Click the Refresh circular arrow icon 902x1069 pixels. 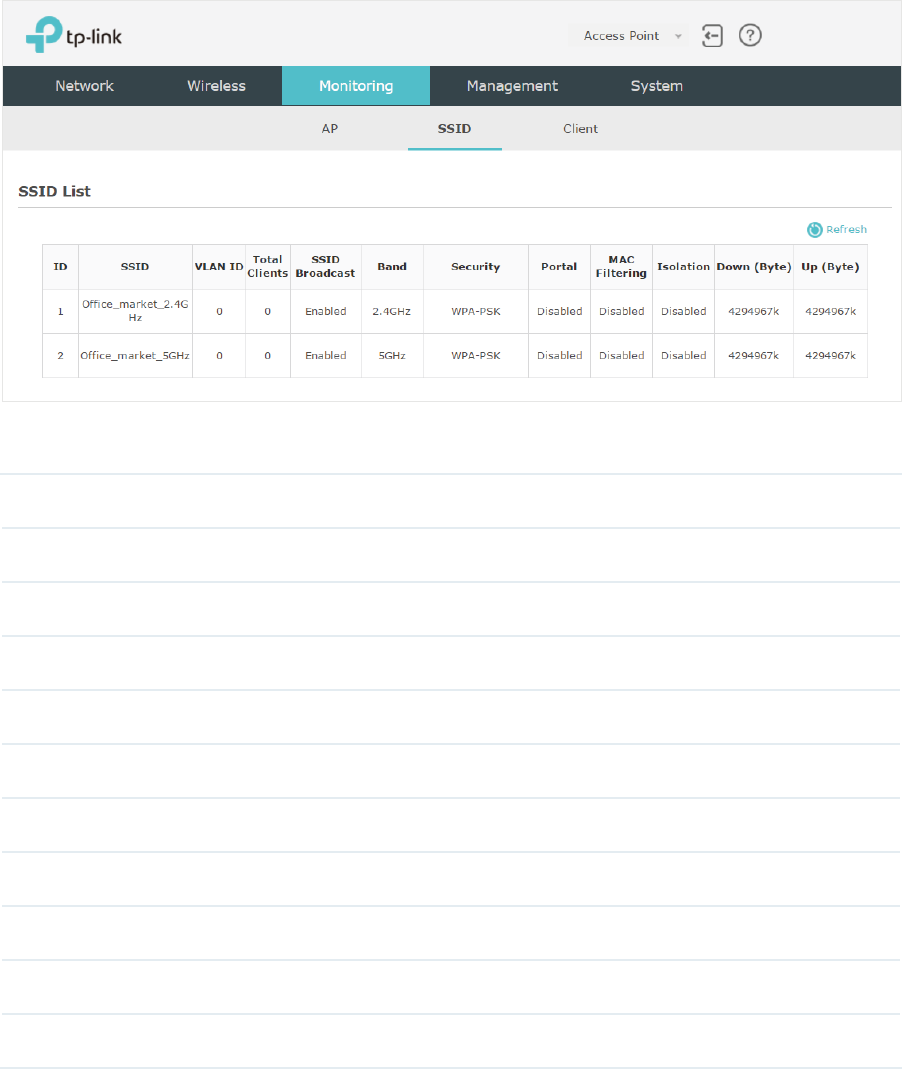tap(814, 230)
